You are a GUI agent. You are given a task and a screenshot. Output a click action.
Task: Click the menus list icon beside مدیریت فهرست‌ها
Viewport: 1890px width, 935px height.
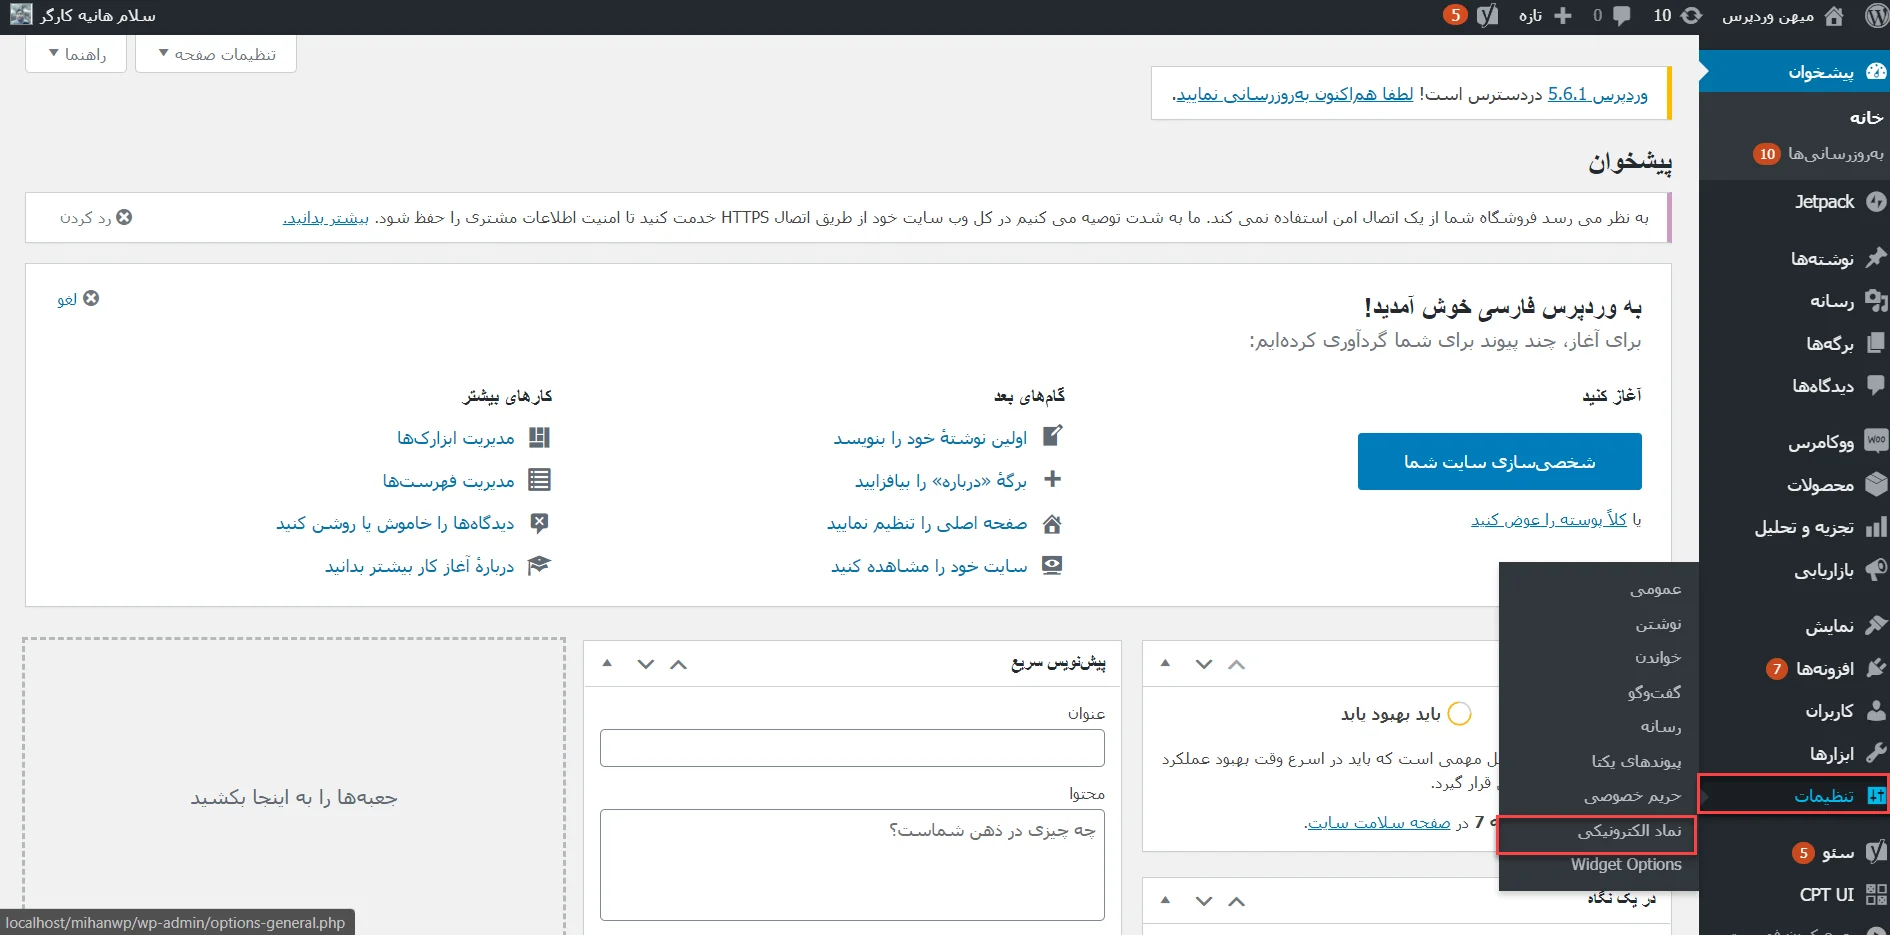pyautogui.click(x=539, y=480)
